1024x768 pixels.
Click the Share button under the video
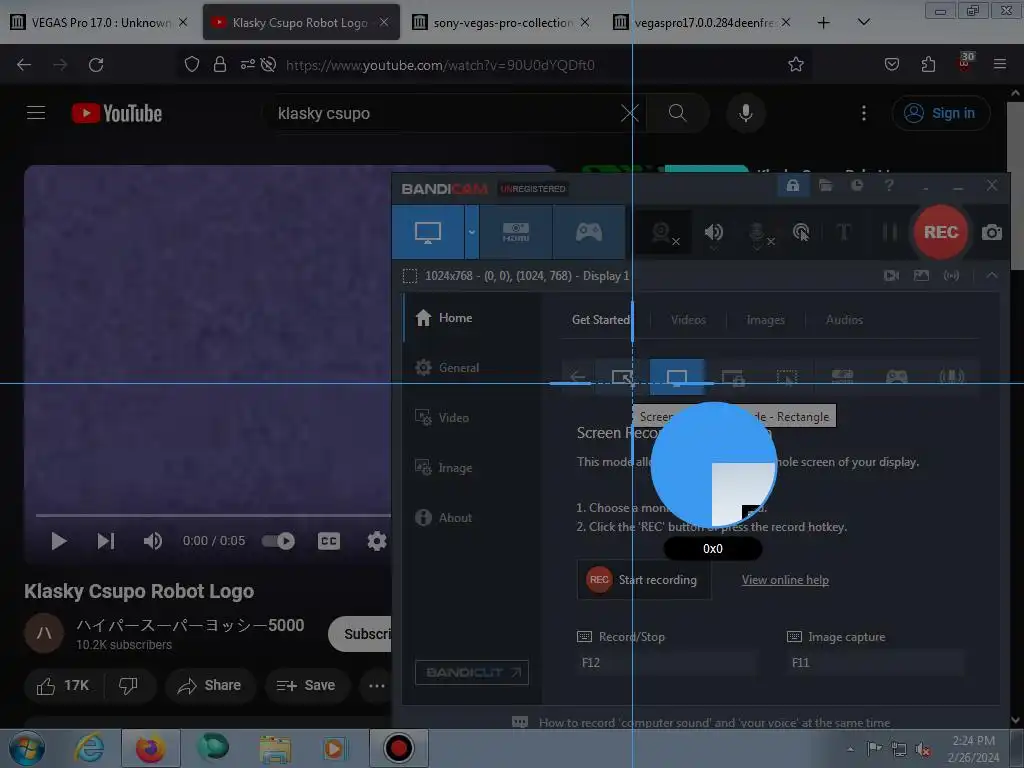(x=209, y=686)
